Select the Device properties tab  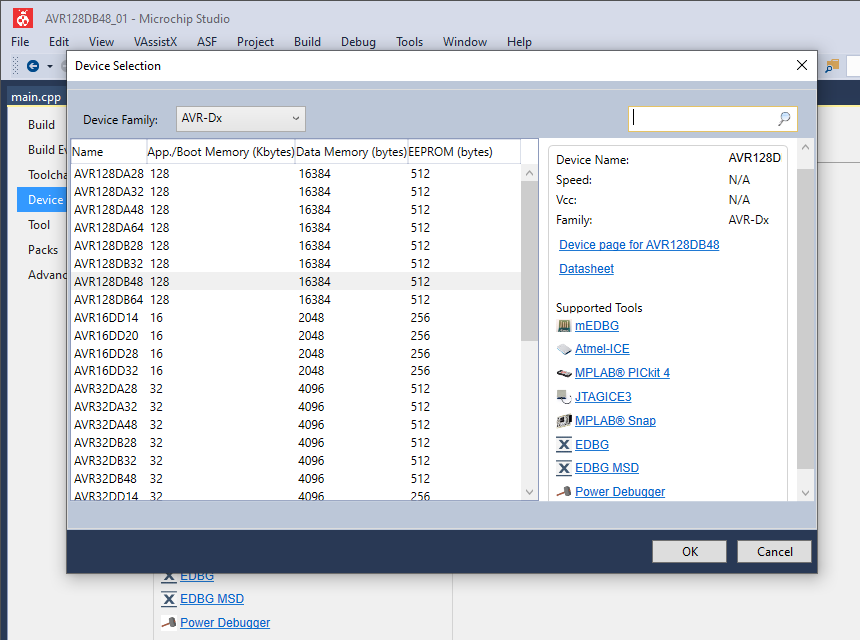click(x=42, y=200)
